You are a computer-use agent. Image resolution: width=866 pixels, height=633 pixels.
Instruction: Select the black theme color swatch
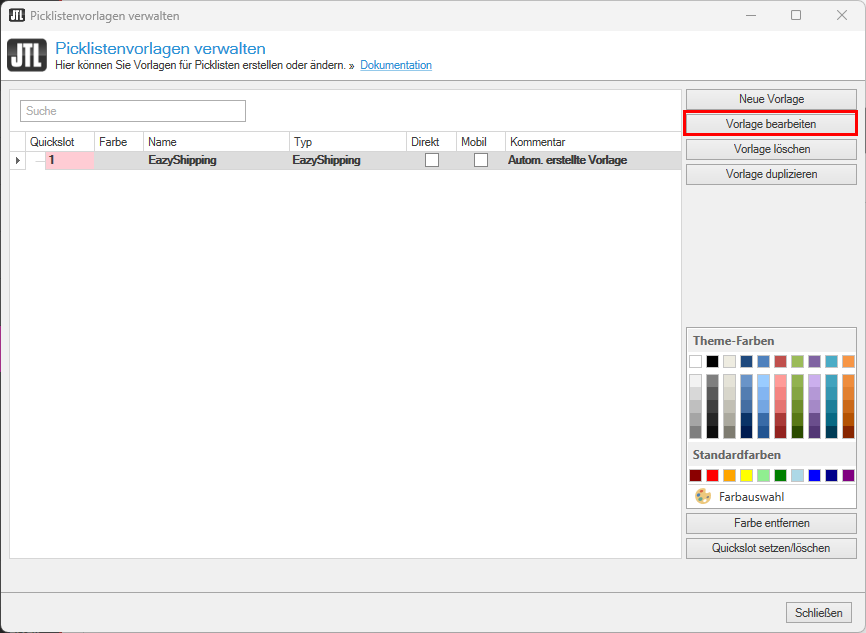click(712, 361)
